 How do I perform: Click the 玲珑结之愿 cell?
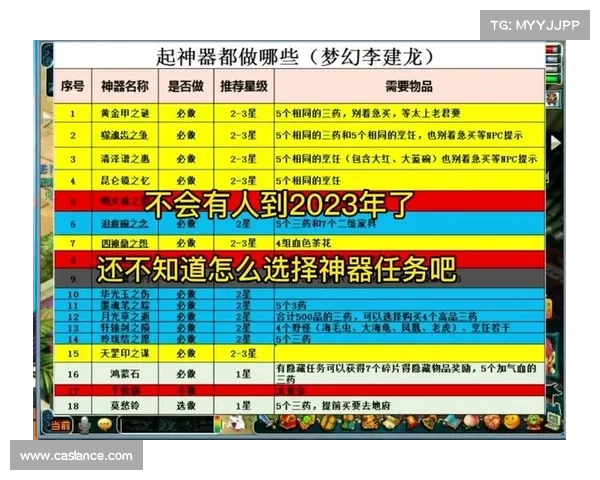point(125,339)
